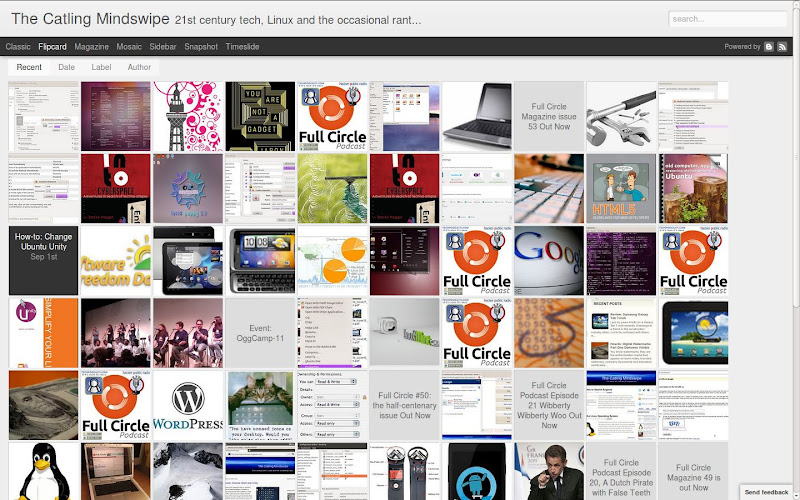This screenshot has height=500, width=800.
Task: Switch to the Magazine view
Action: coord(91,46)
